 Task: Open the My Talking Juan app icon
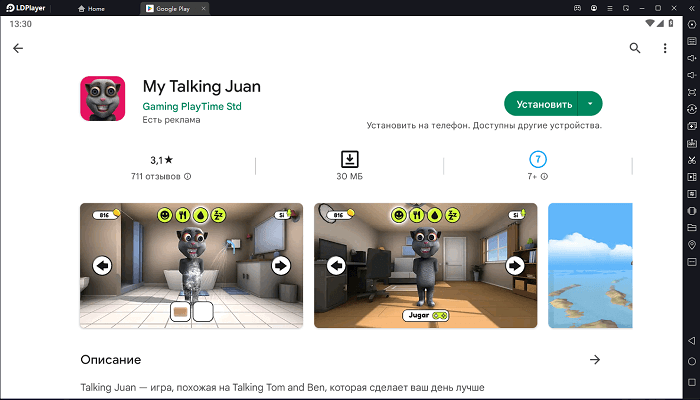pyautogui.click(x=103, y=98)
